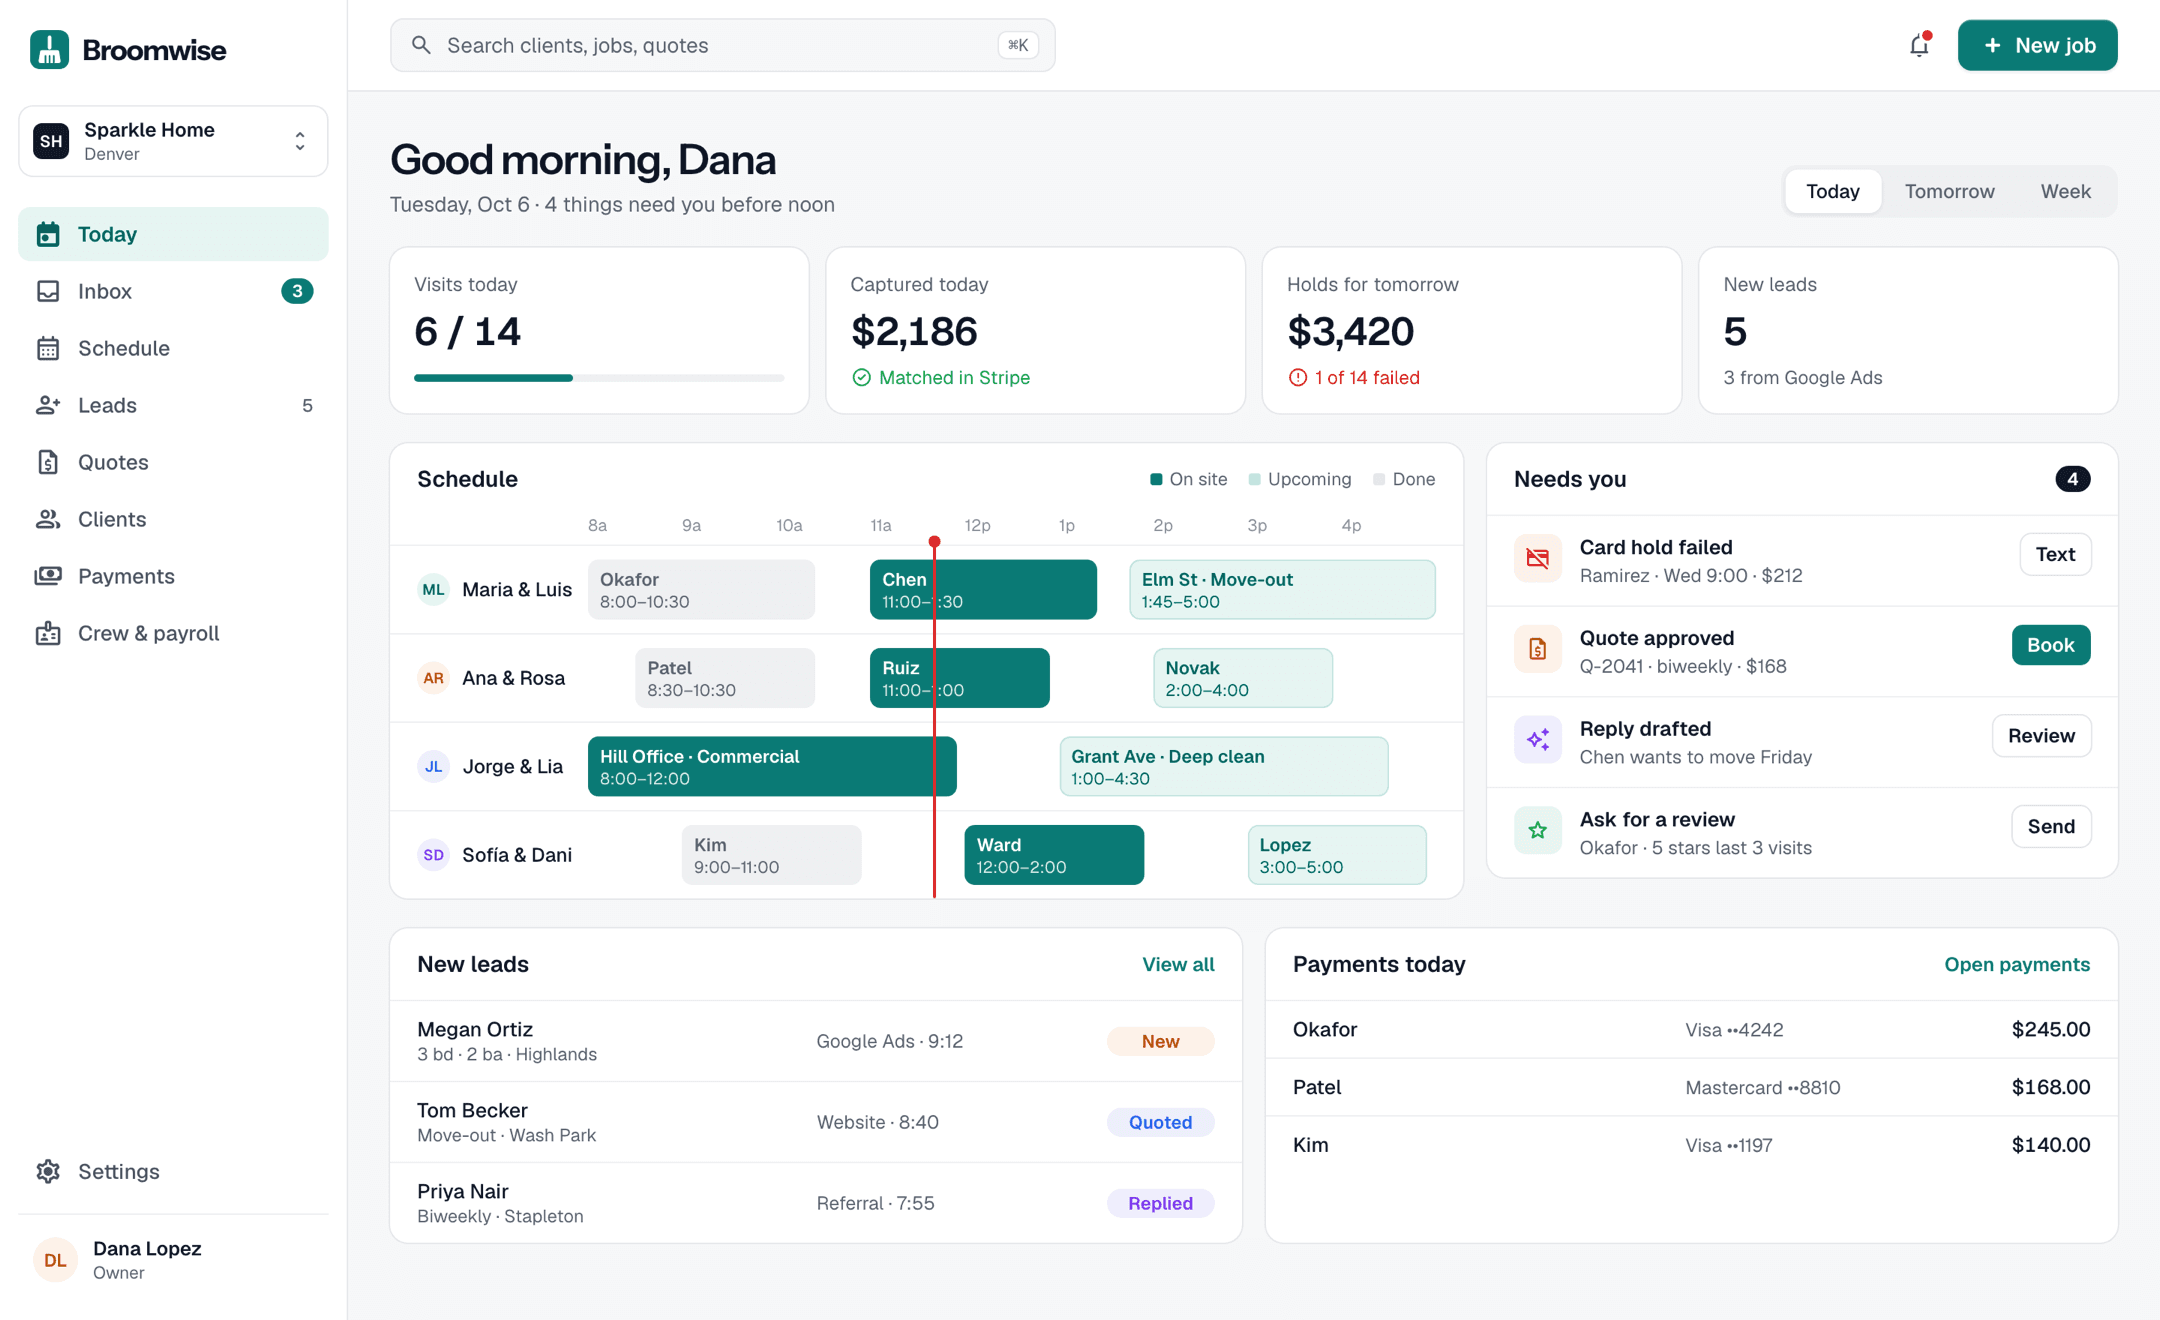Open the Leads sidebar item
This screenshot has height=1320, width=2160.
173,405
